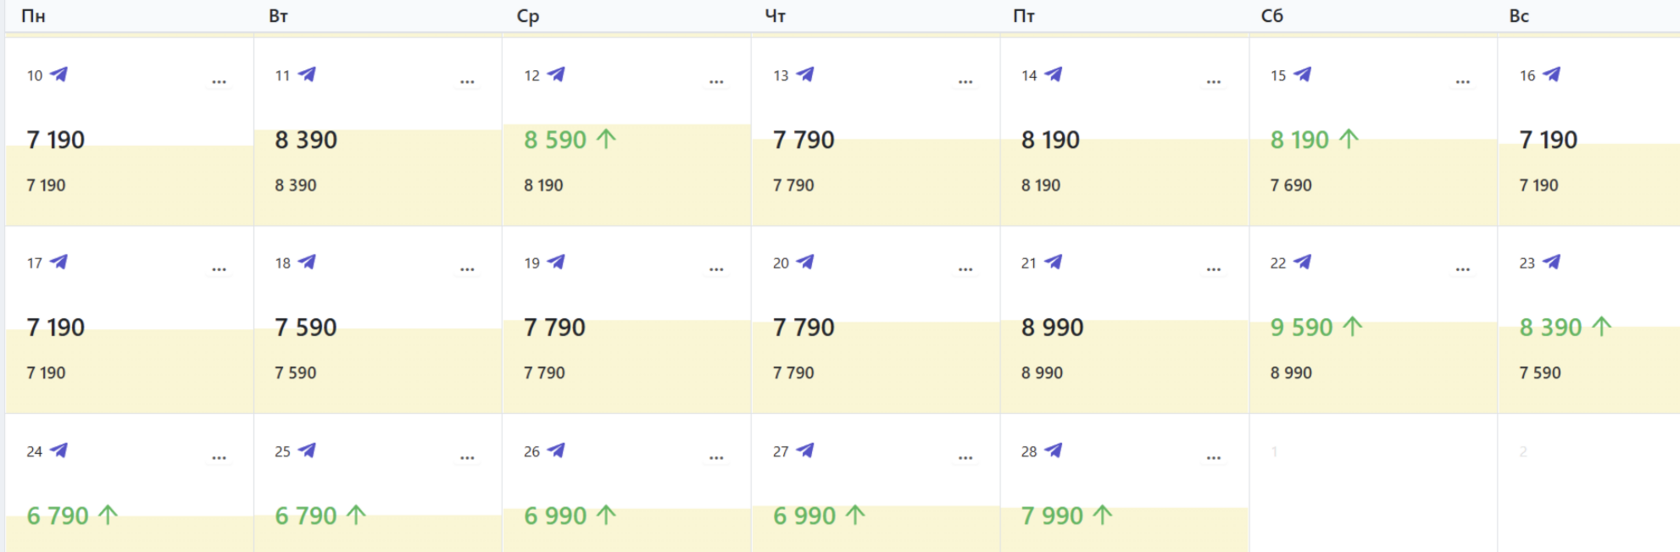Image resolution: width=1680 pixels, height=552 pixels.
Task: Click the secondary 7 690 price on day 15
Action: 1291,185
